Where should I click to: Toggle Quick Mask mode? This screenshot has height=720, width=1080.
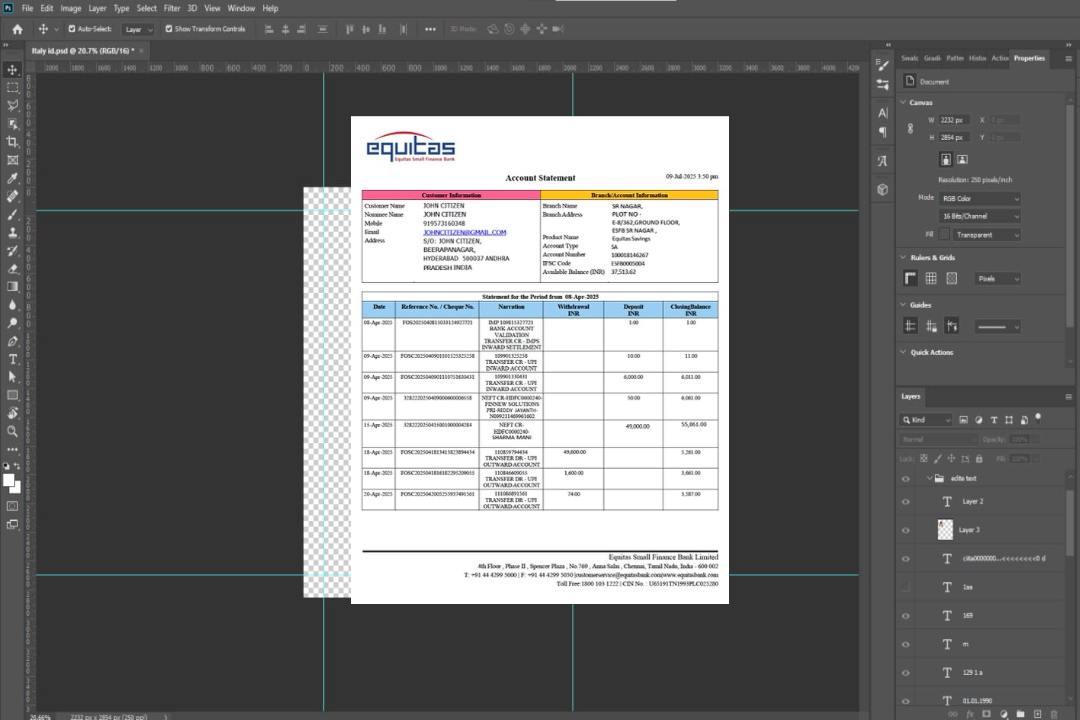tap(12, 506)
